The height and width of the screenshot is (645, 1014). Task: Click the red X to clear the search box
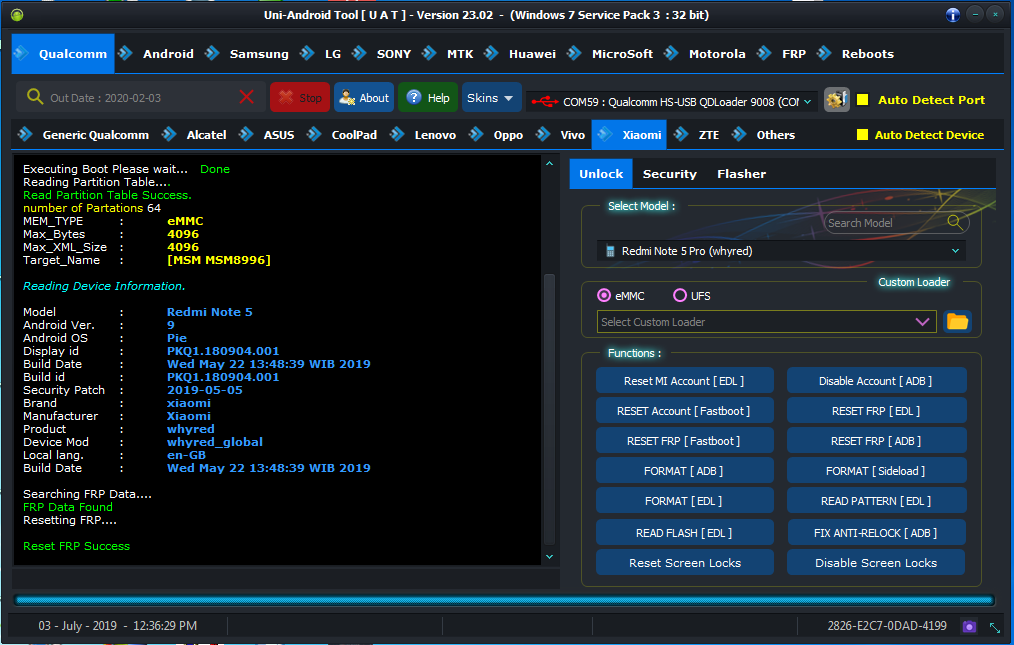[246, 98]
